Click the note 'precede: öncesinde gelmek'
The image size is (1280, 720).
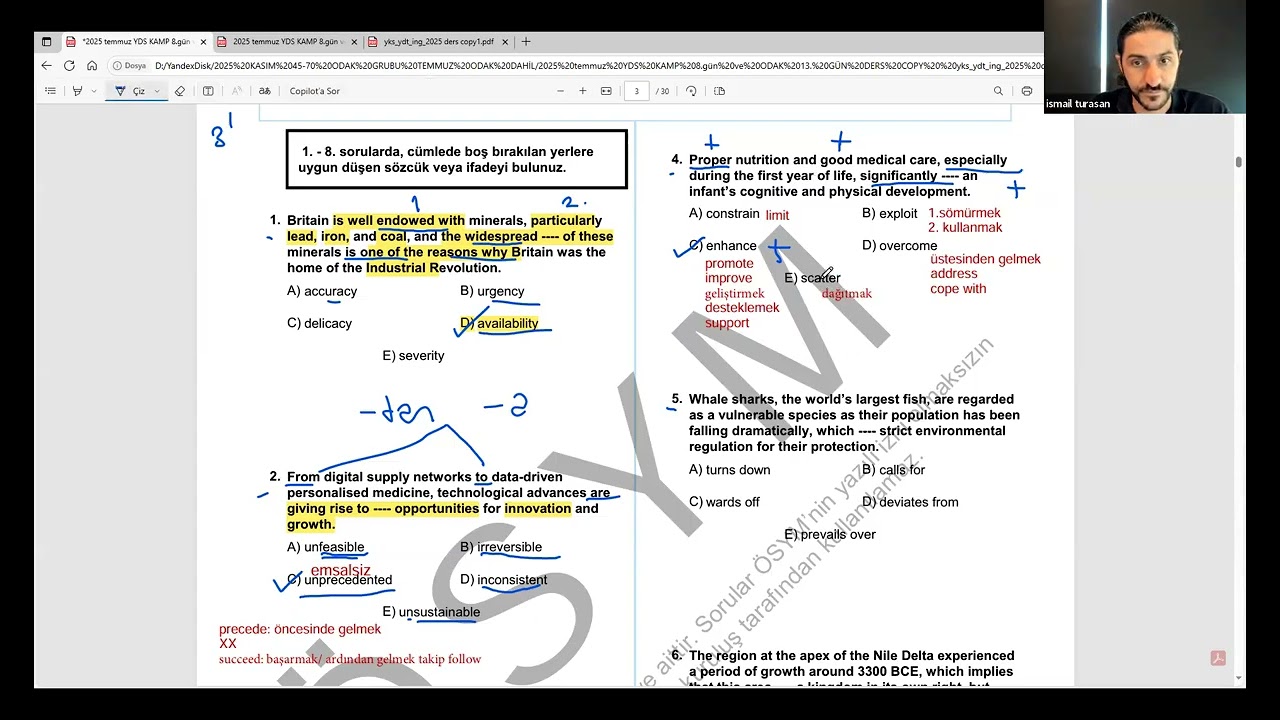pos(300,629)
